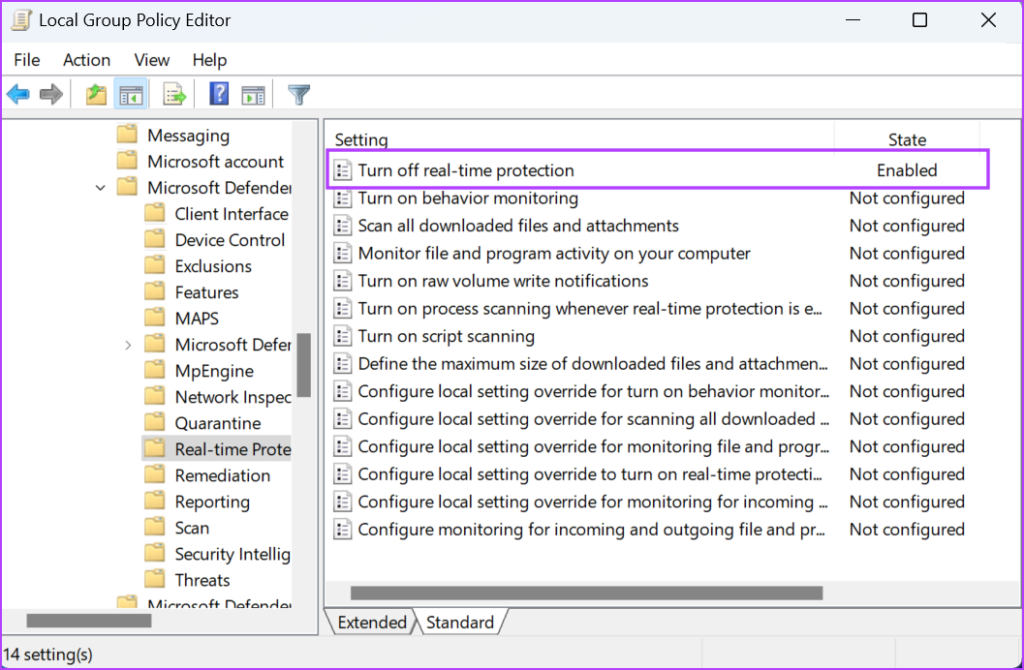Select the Security Intellig tree folder

pyautogui.click(x=232, y=553)
